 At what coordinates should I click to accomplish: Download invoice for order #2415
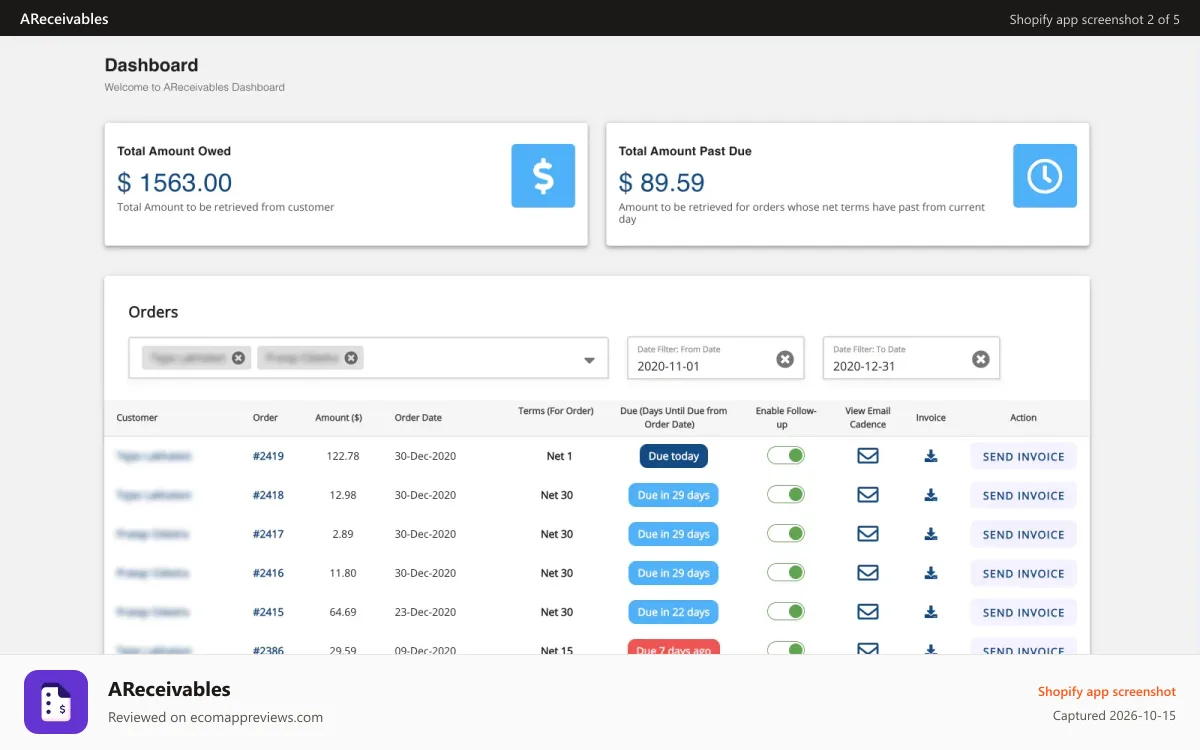pos(931,612)
